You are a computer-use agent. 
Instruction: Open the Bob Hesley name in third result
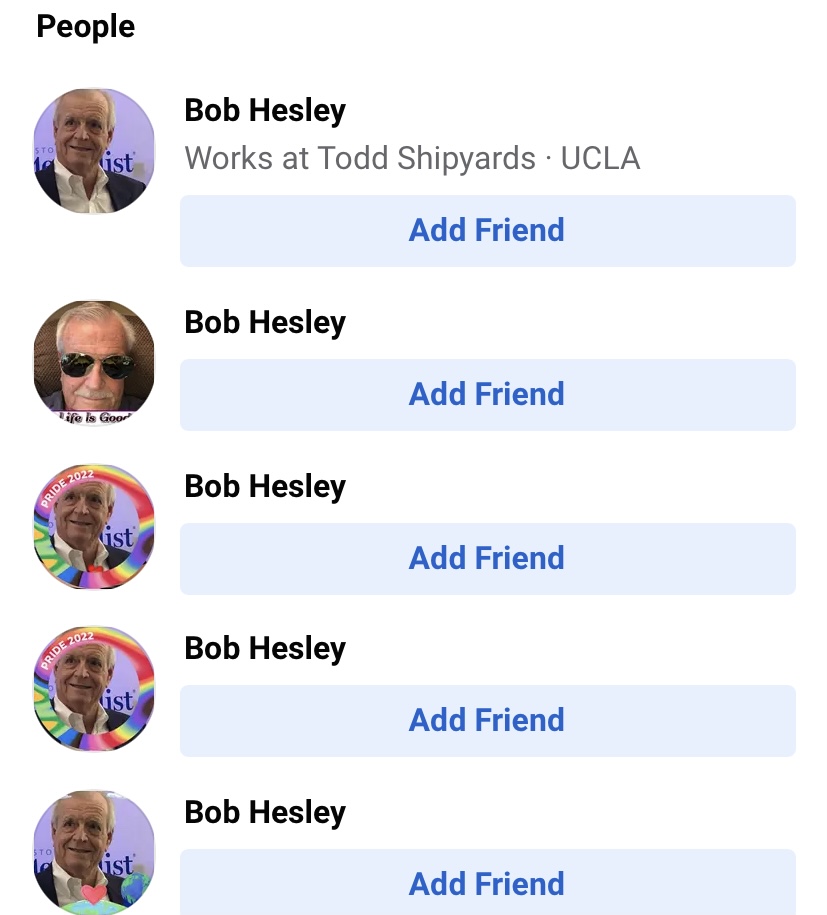tap(265, 486)
